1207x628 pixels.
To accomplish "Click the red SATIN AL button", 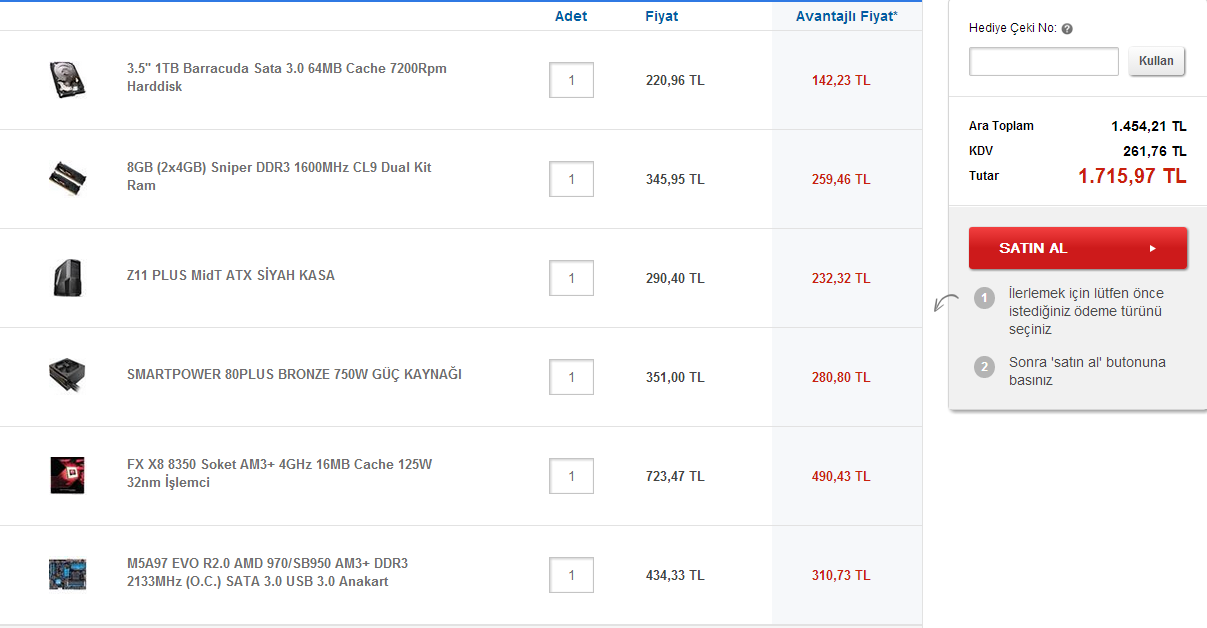I will (1078, 248).
